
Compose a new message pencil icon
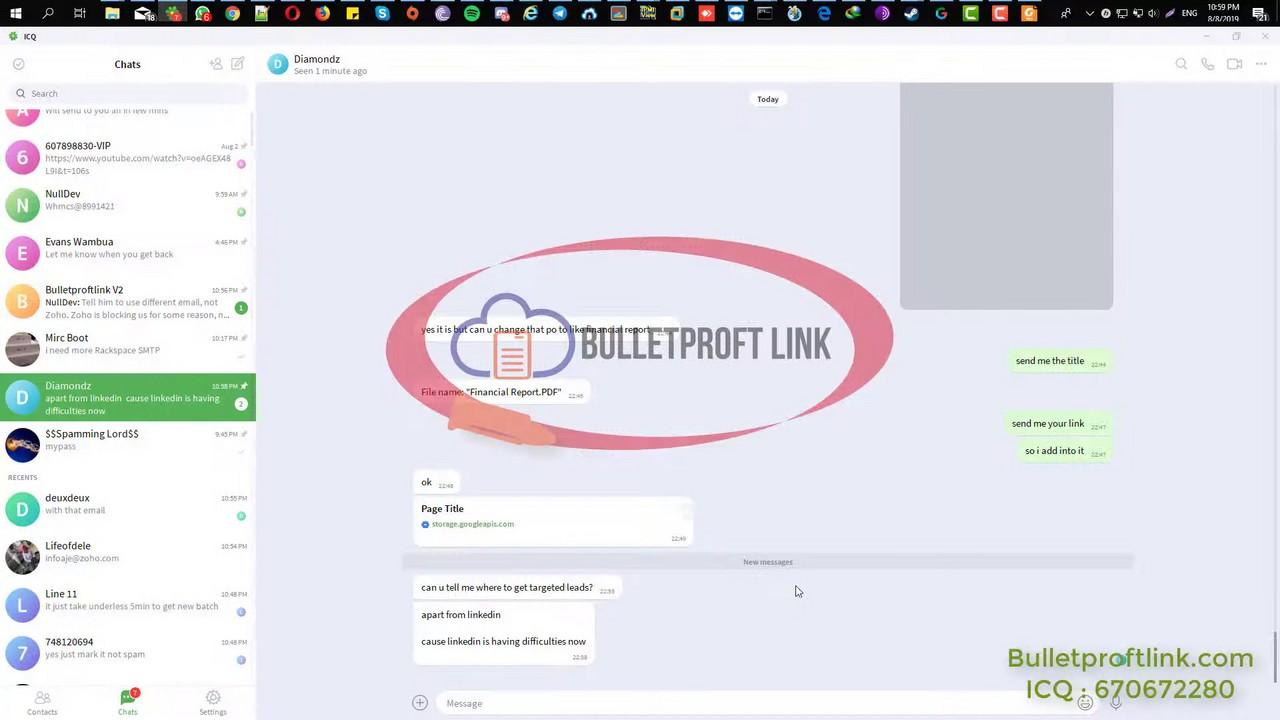click(238, 64)
